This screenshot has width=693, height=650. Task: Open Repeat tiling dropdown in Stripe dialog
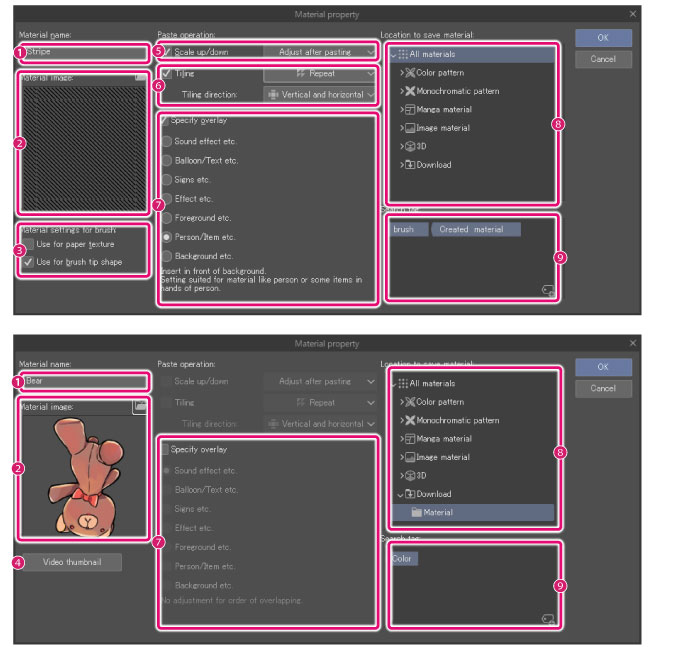click(x=320, y=74)
